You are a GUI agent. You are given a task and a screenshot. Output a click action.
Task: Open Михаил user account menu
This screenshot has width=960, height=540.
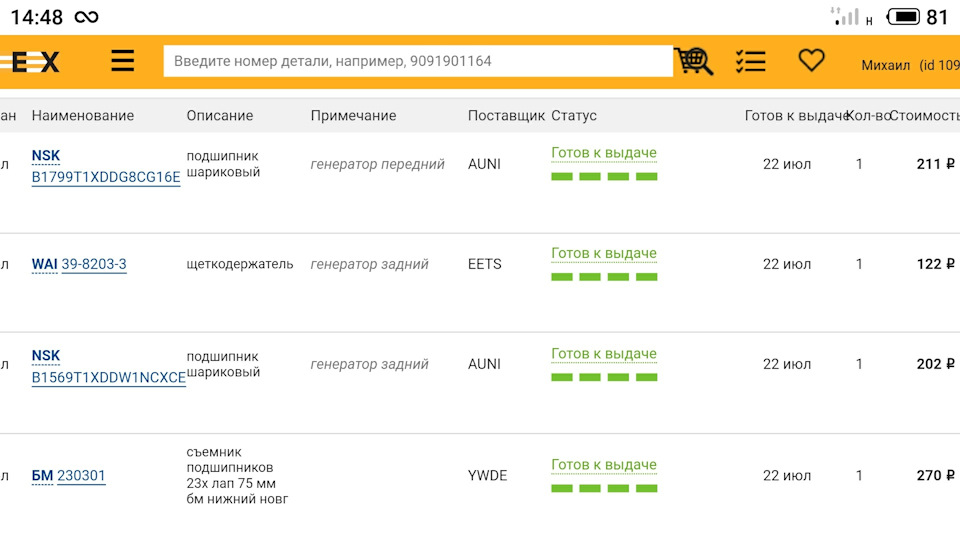click(x=908, y=65)
